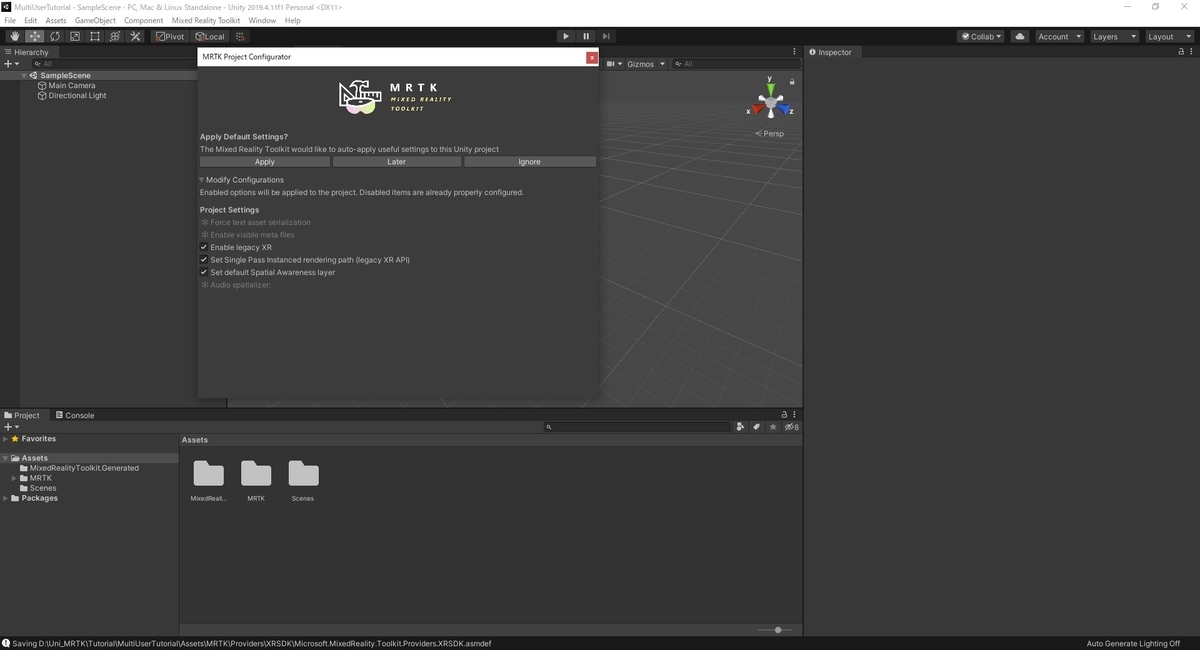Toggle grid snapping icon
The height and width of the screenshot is (650, 1200).
(x=240, y=36)
